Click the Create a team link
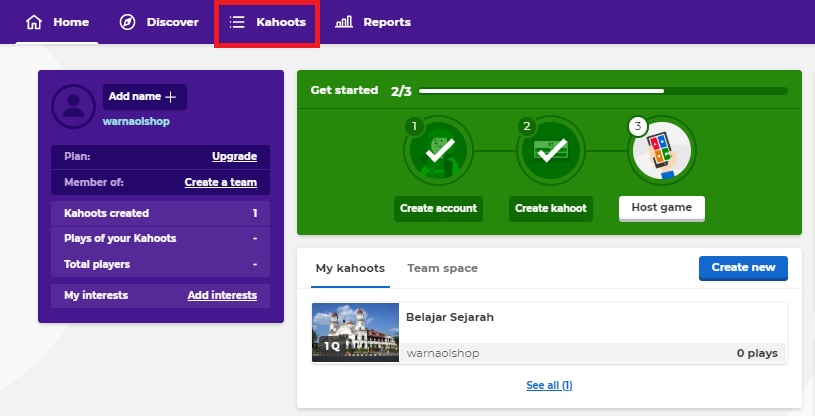 [x=221, y=183]
